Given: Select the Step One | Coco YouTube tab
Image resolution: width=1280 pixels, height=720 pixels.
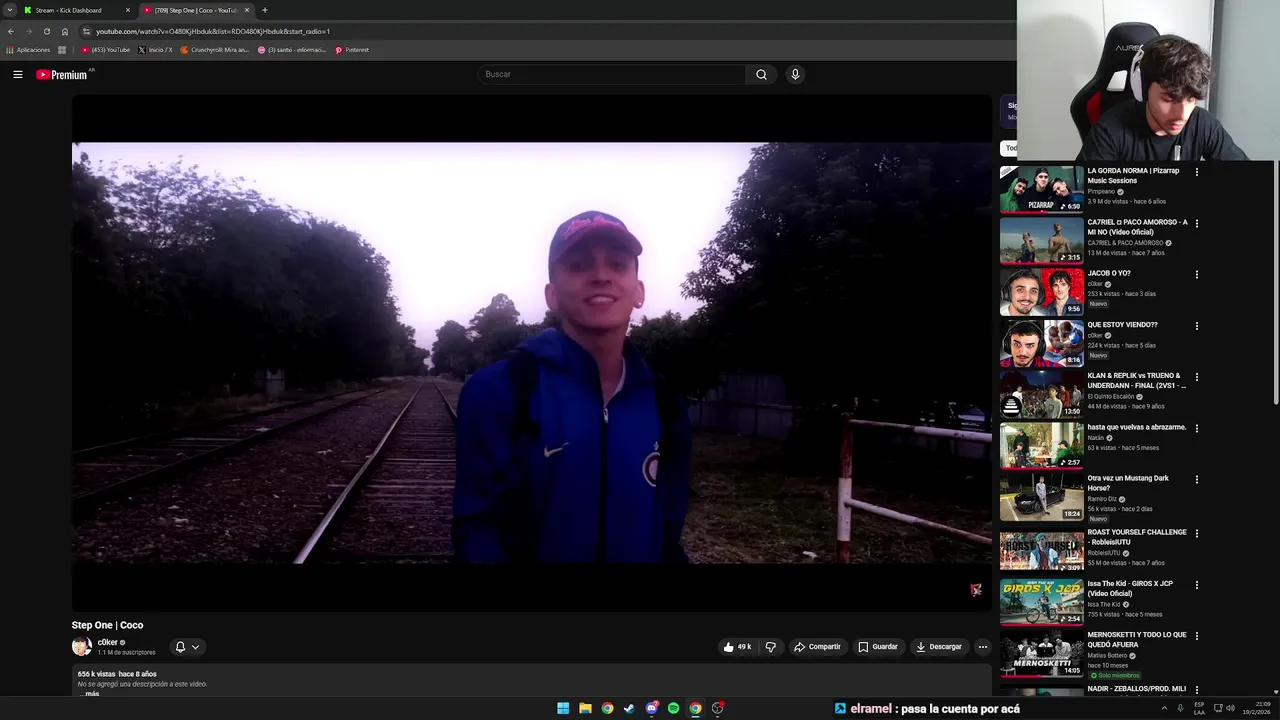Looking at the screenshot, I should coord(196,10).
